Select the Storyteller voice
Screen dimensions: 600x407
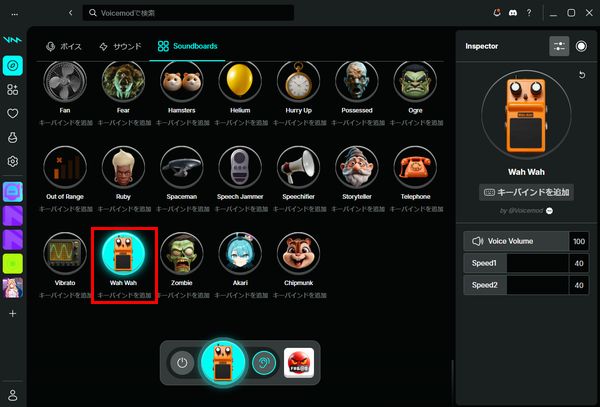click(x=357, y=168)
